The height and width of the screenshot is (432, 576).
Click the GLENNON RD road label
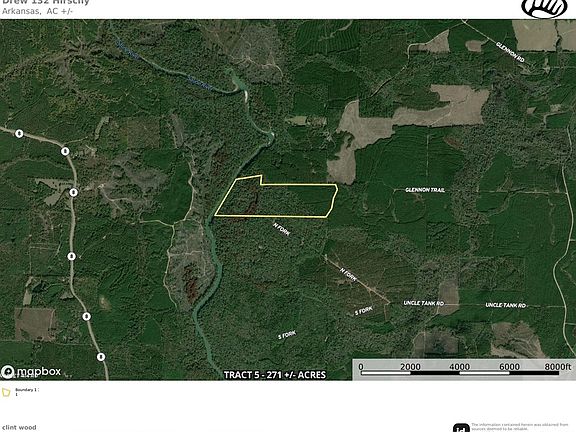(510, 52)
